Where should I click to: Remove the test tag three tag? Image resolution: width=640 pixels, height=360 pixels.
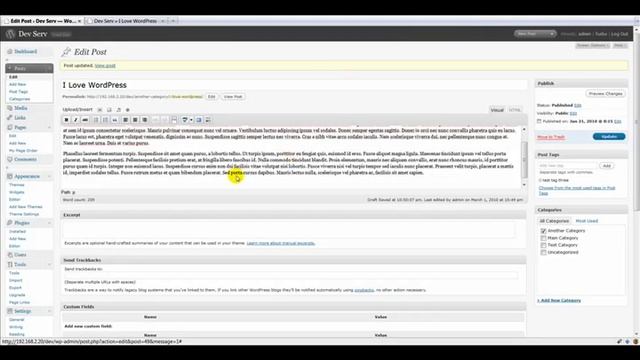pos(540,180)
